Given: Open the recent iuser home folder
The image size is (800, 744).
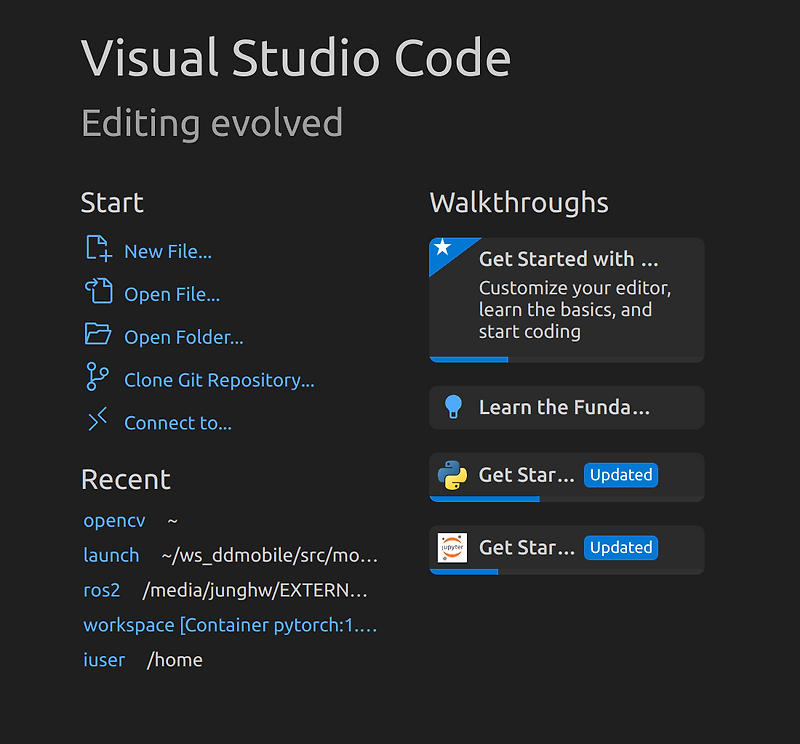Looking at the screenshot, I should tap(104, 659).
